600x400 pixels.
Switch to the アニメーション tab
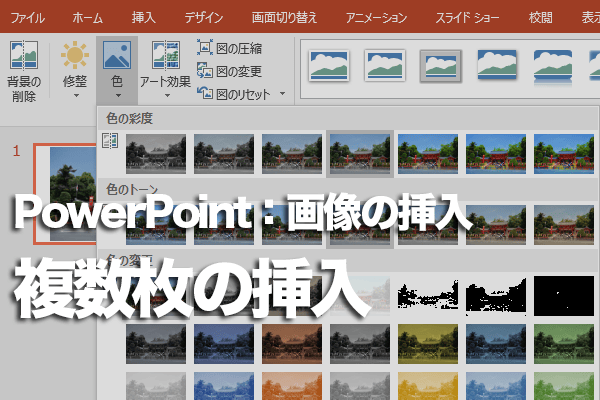(x=376, y=17)
